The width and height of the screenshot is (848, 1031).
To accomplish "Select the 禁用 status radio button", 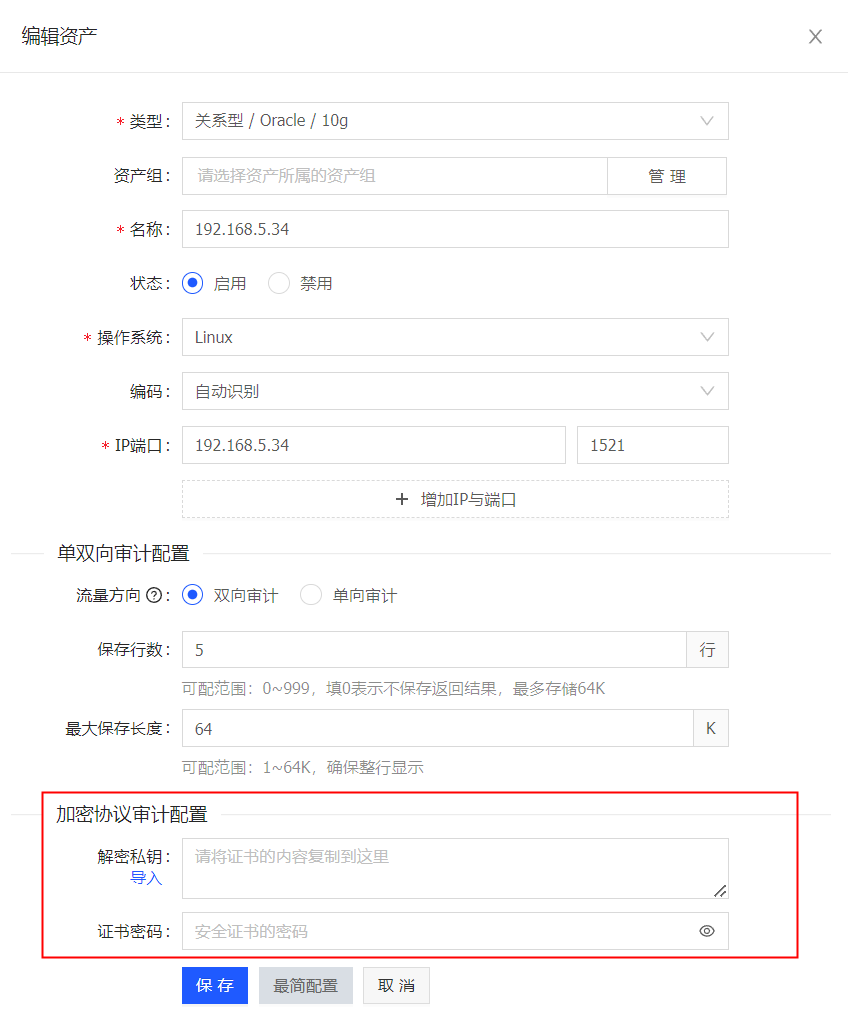I will pyautogui.click(x=279, y=283).
